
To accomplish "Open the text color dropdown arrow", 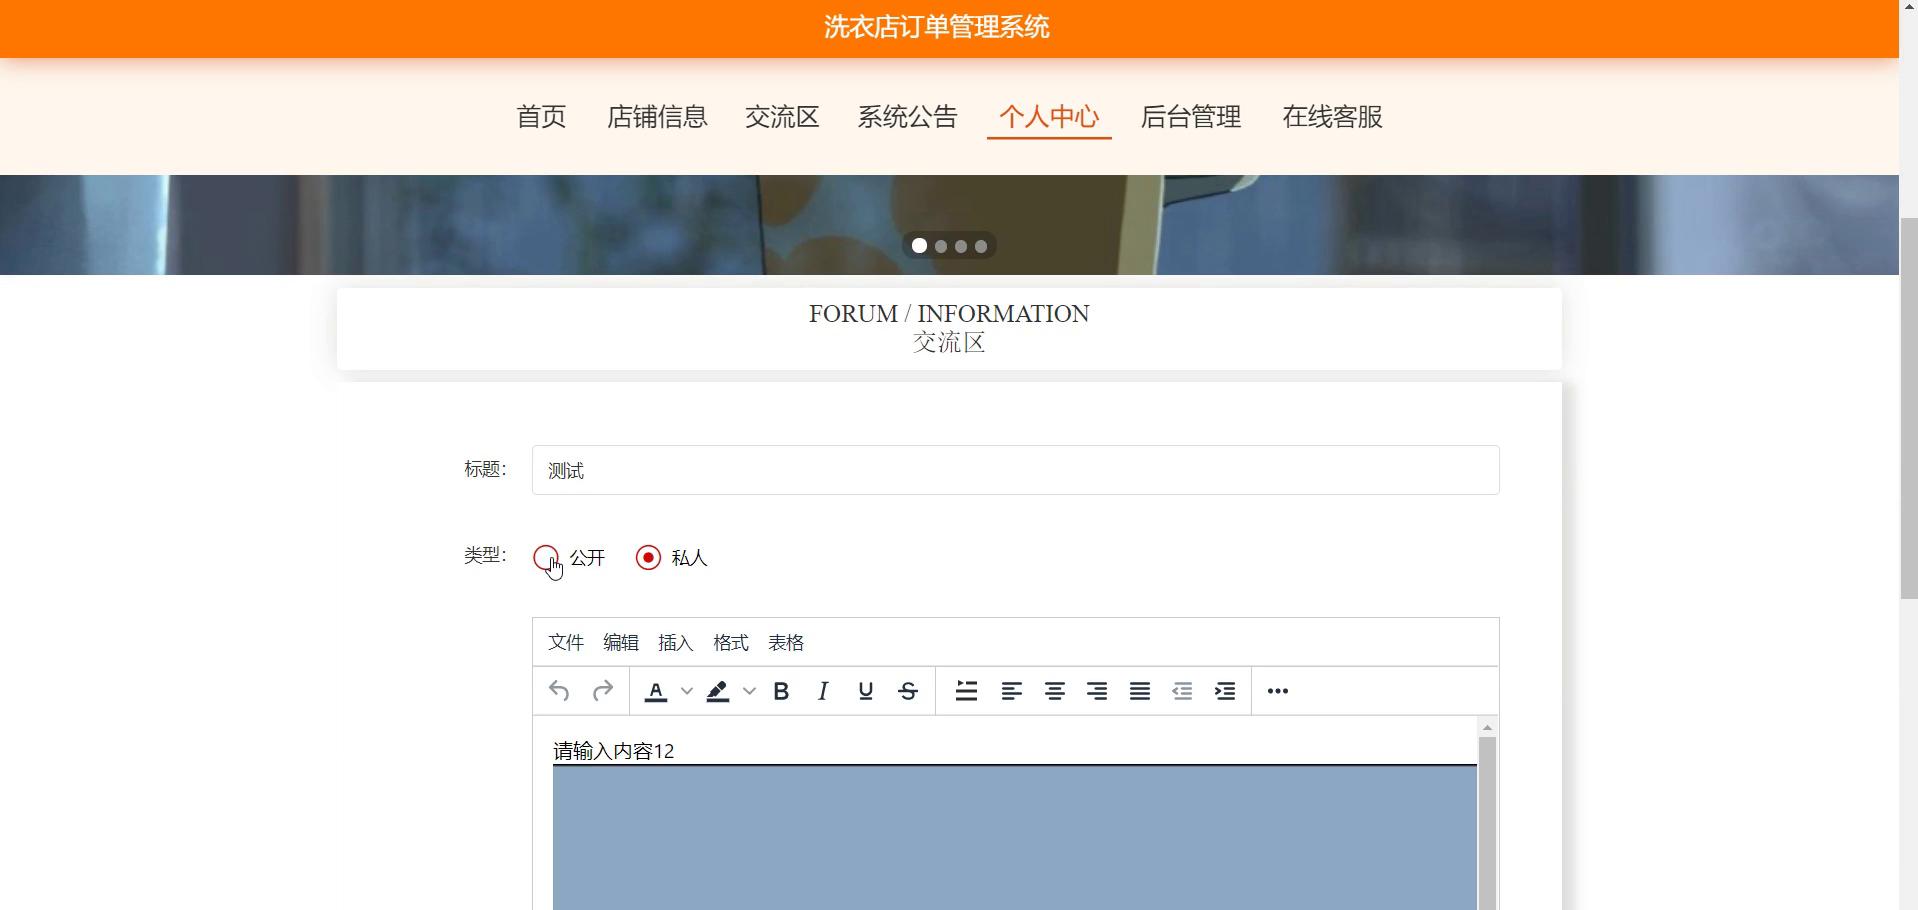I will 687,691.
